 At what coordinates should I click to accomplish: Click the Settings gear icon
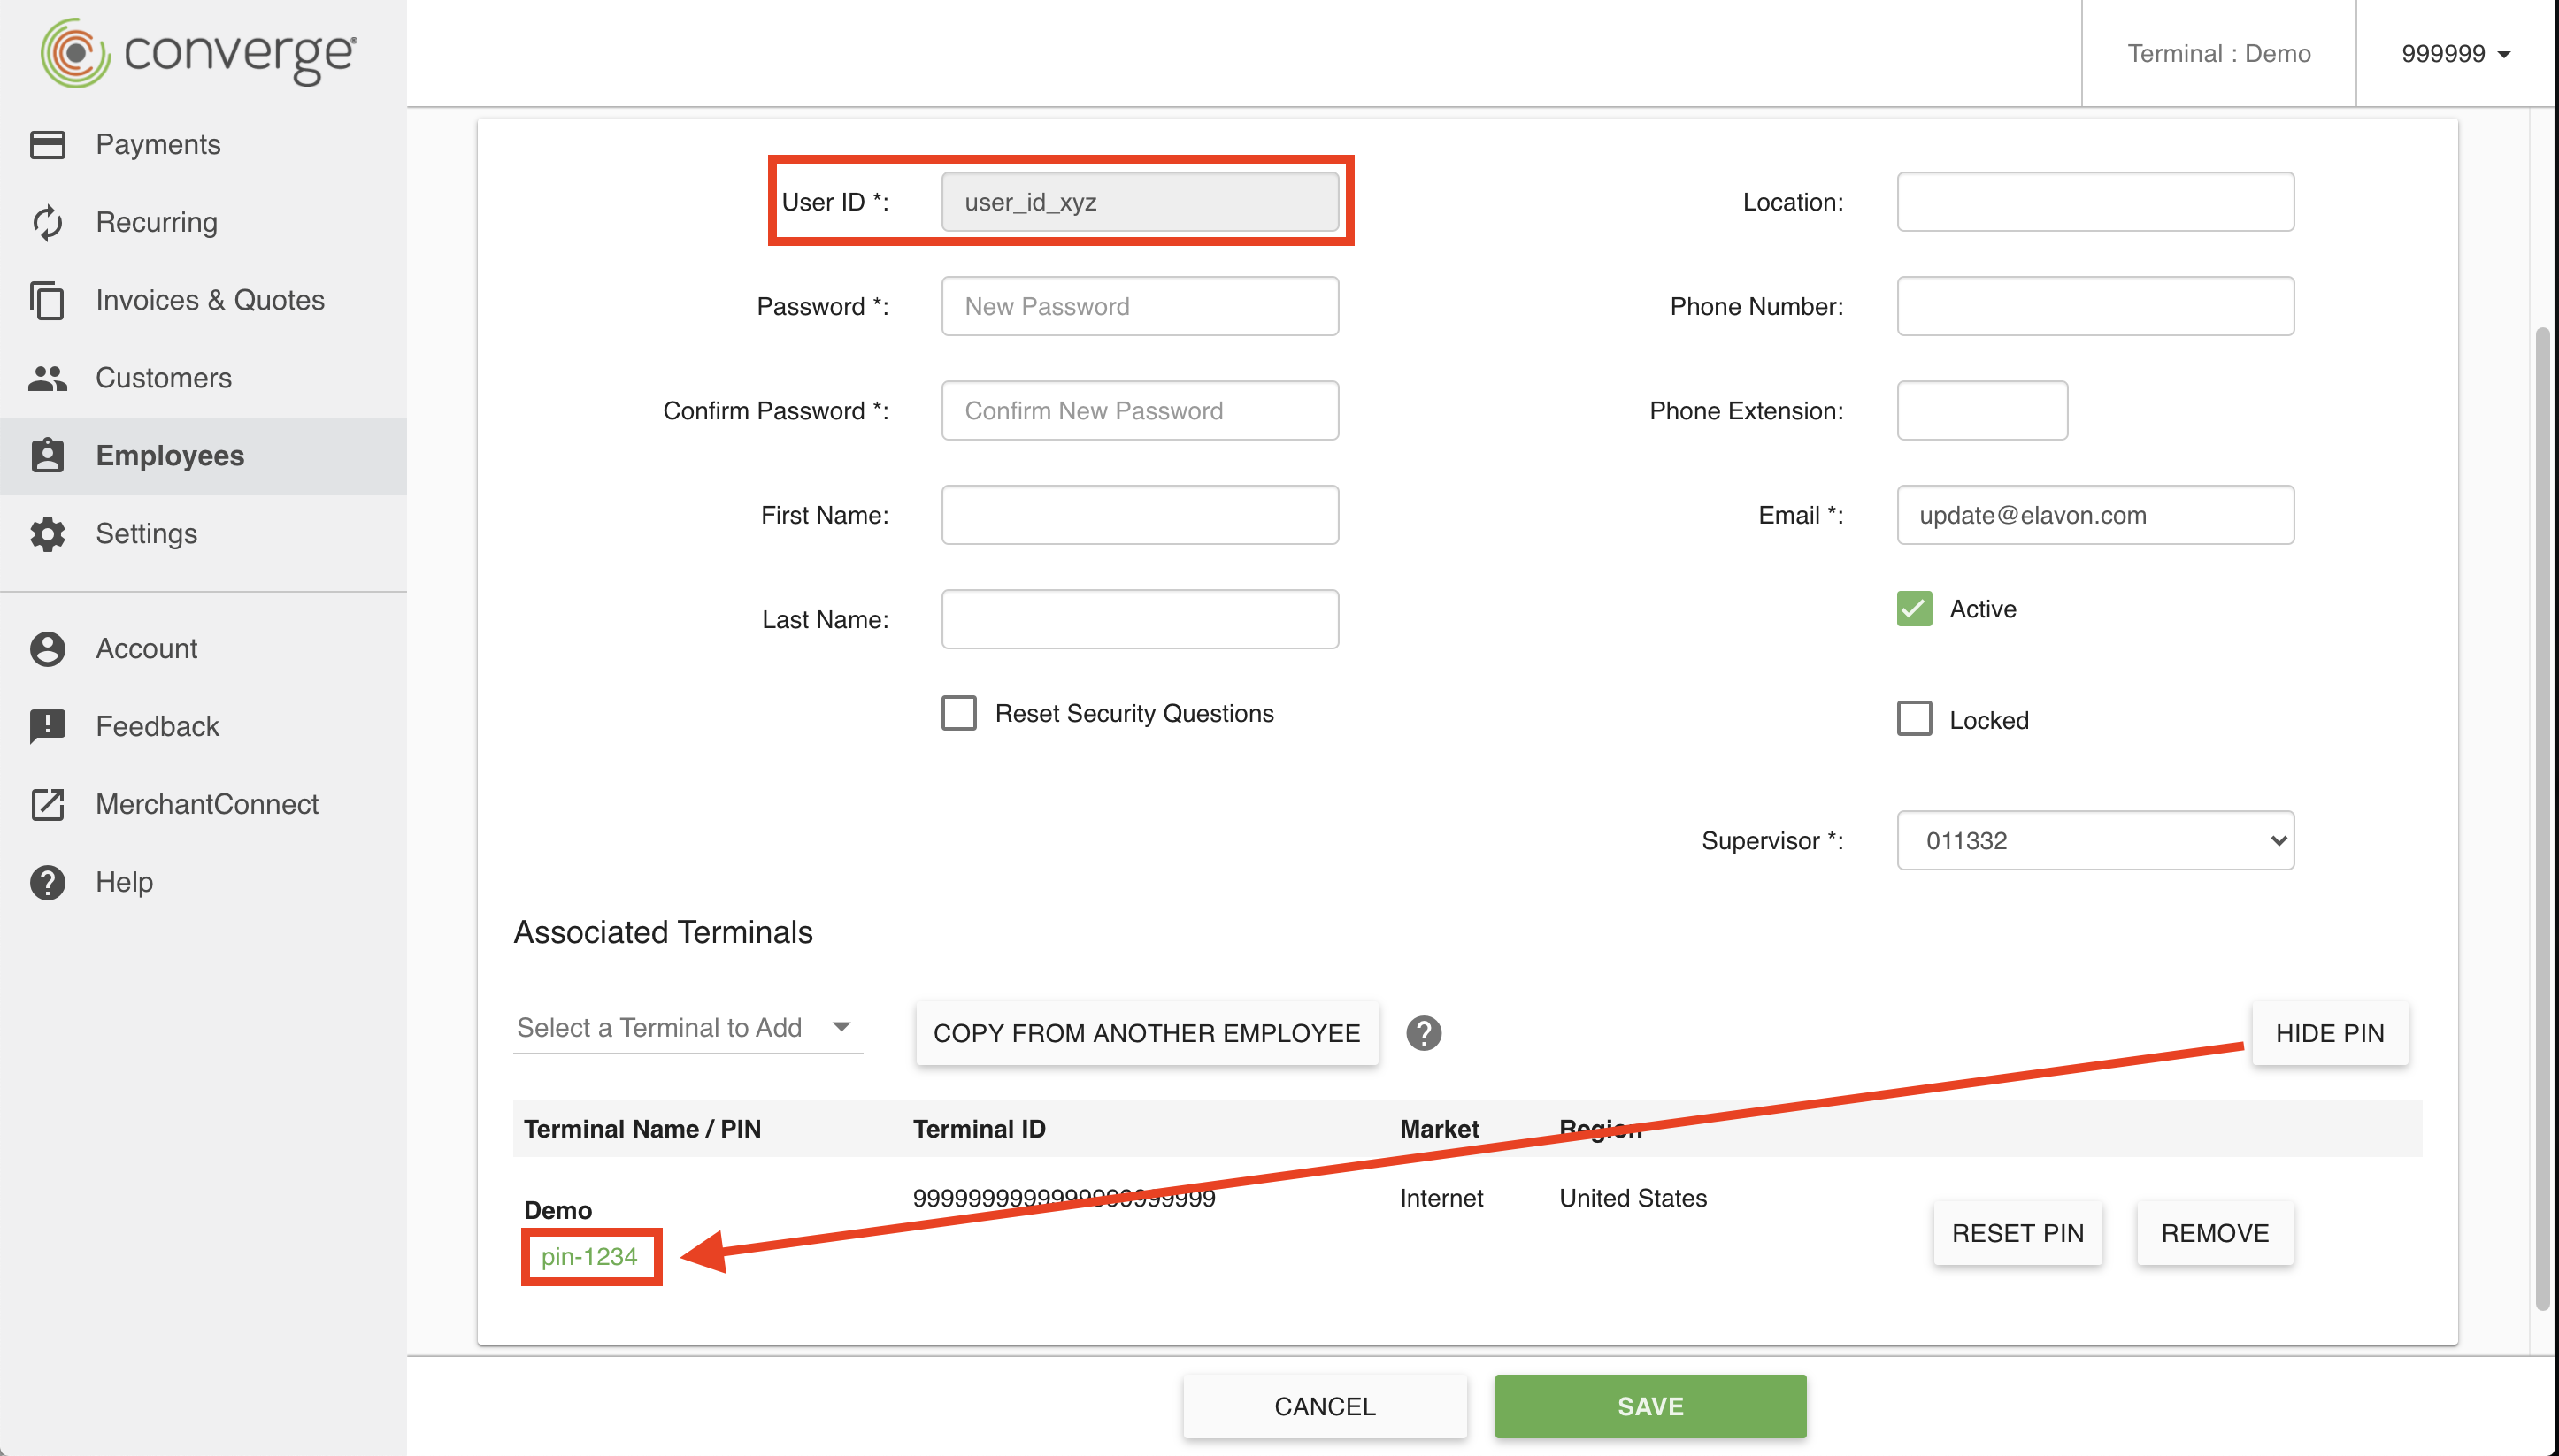[x=47, y=534]
